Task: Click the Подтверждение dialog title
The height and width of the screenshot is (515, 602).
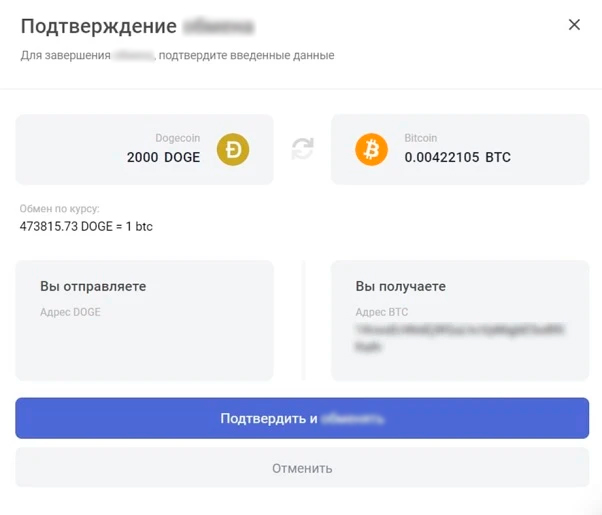Action: click(x=98, y=27)
